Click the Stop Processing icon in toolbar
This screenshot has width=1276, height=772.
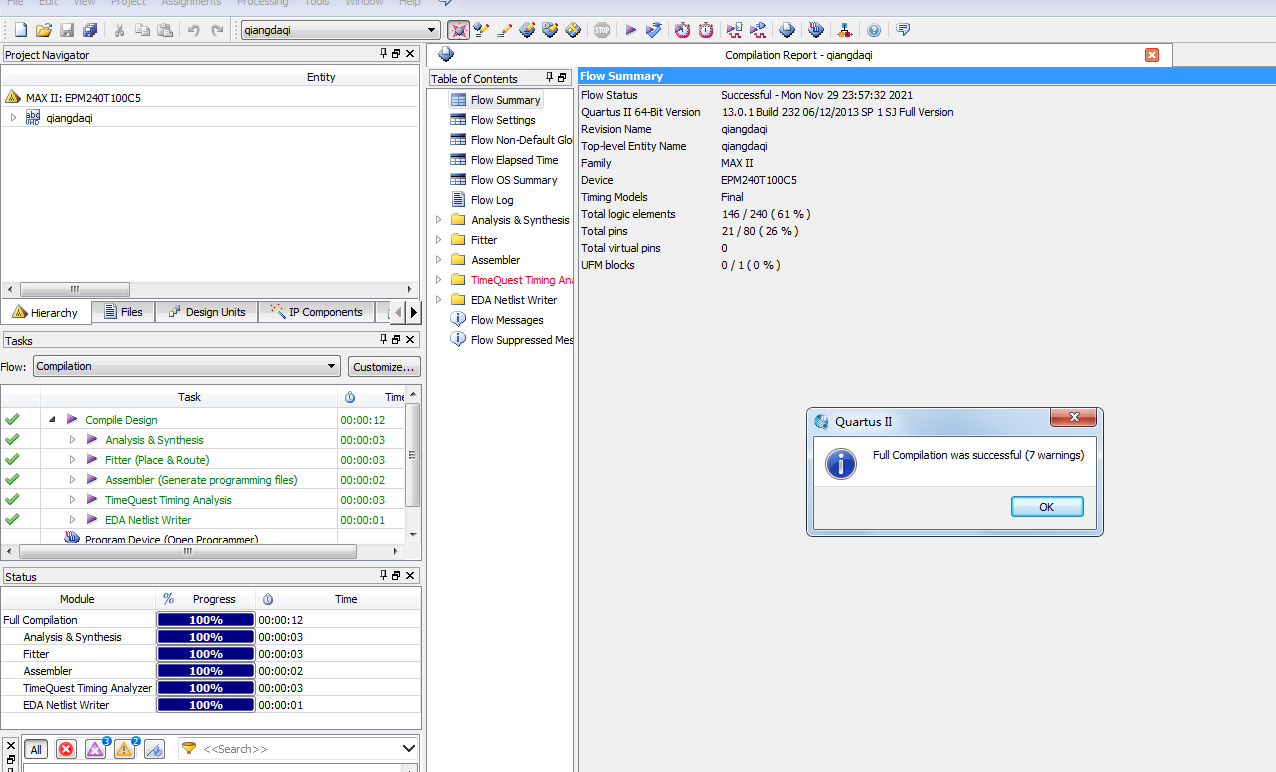point(601,30)
